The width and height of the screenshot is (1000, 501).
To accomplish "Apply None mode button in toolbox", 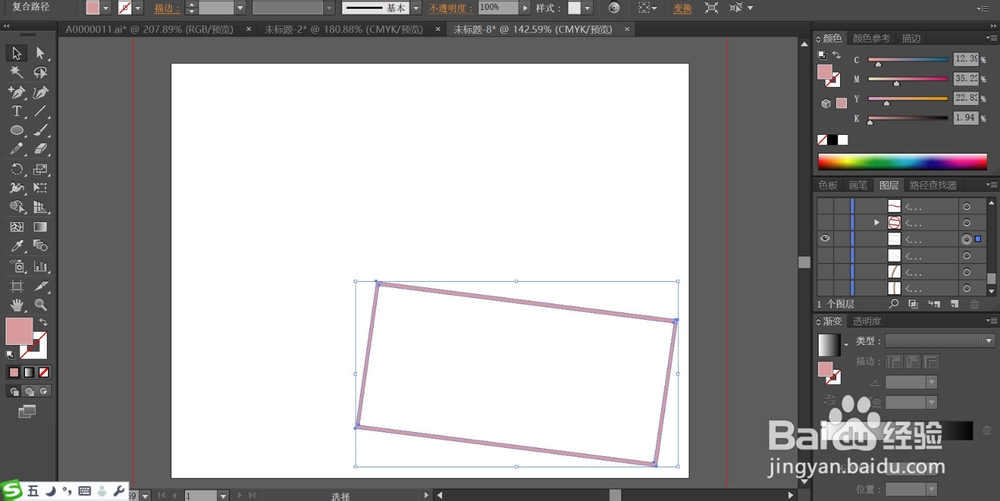I will pos(43,372).
